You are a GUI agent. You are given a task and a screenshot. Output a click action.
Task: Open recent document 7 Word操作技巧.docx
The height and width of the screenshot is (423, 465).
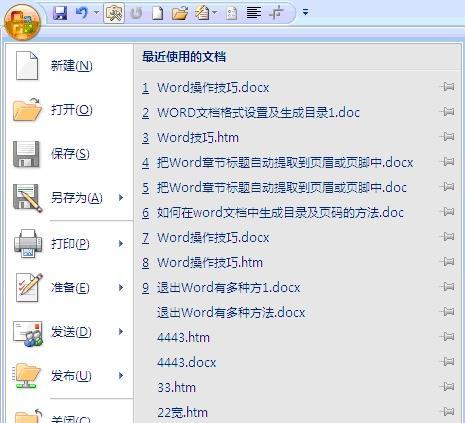[205, 238]
